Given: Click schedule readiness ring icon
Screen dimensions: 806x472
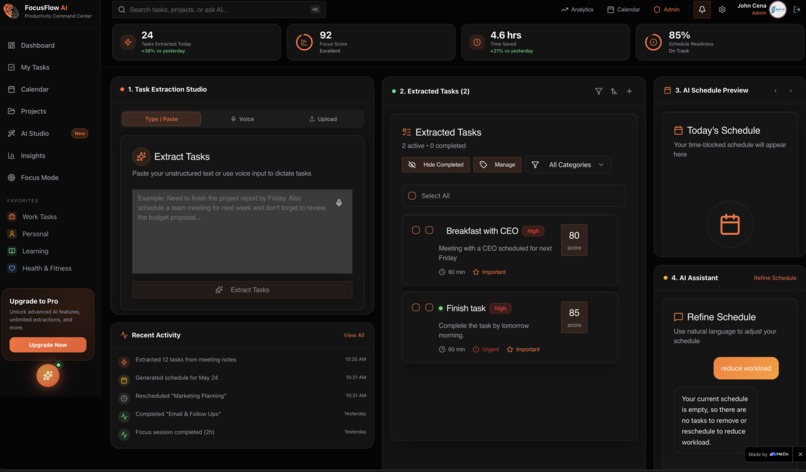Looking at the screenshot, I should point(653,42).
